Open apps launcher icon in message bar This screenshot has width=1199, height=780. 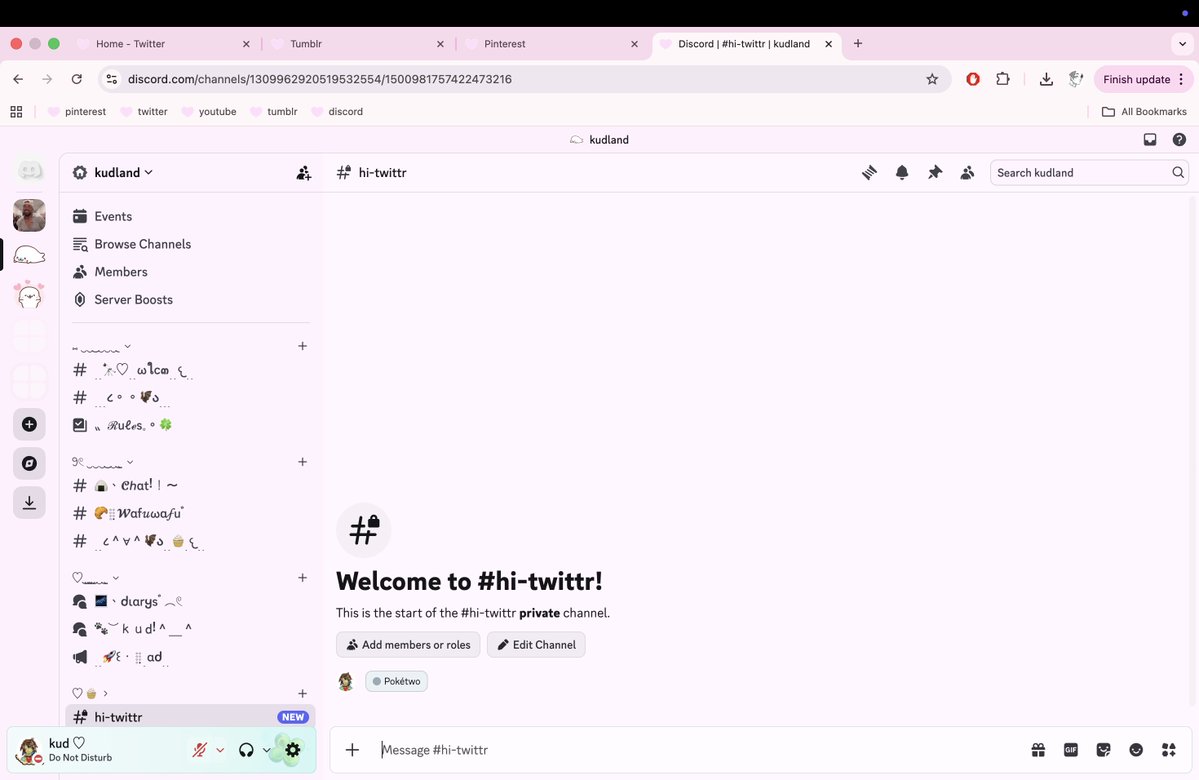tap(1169, 750)
